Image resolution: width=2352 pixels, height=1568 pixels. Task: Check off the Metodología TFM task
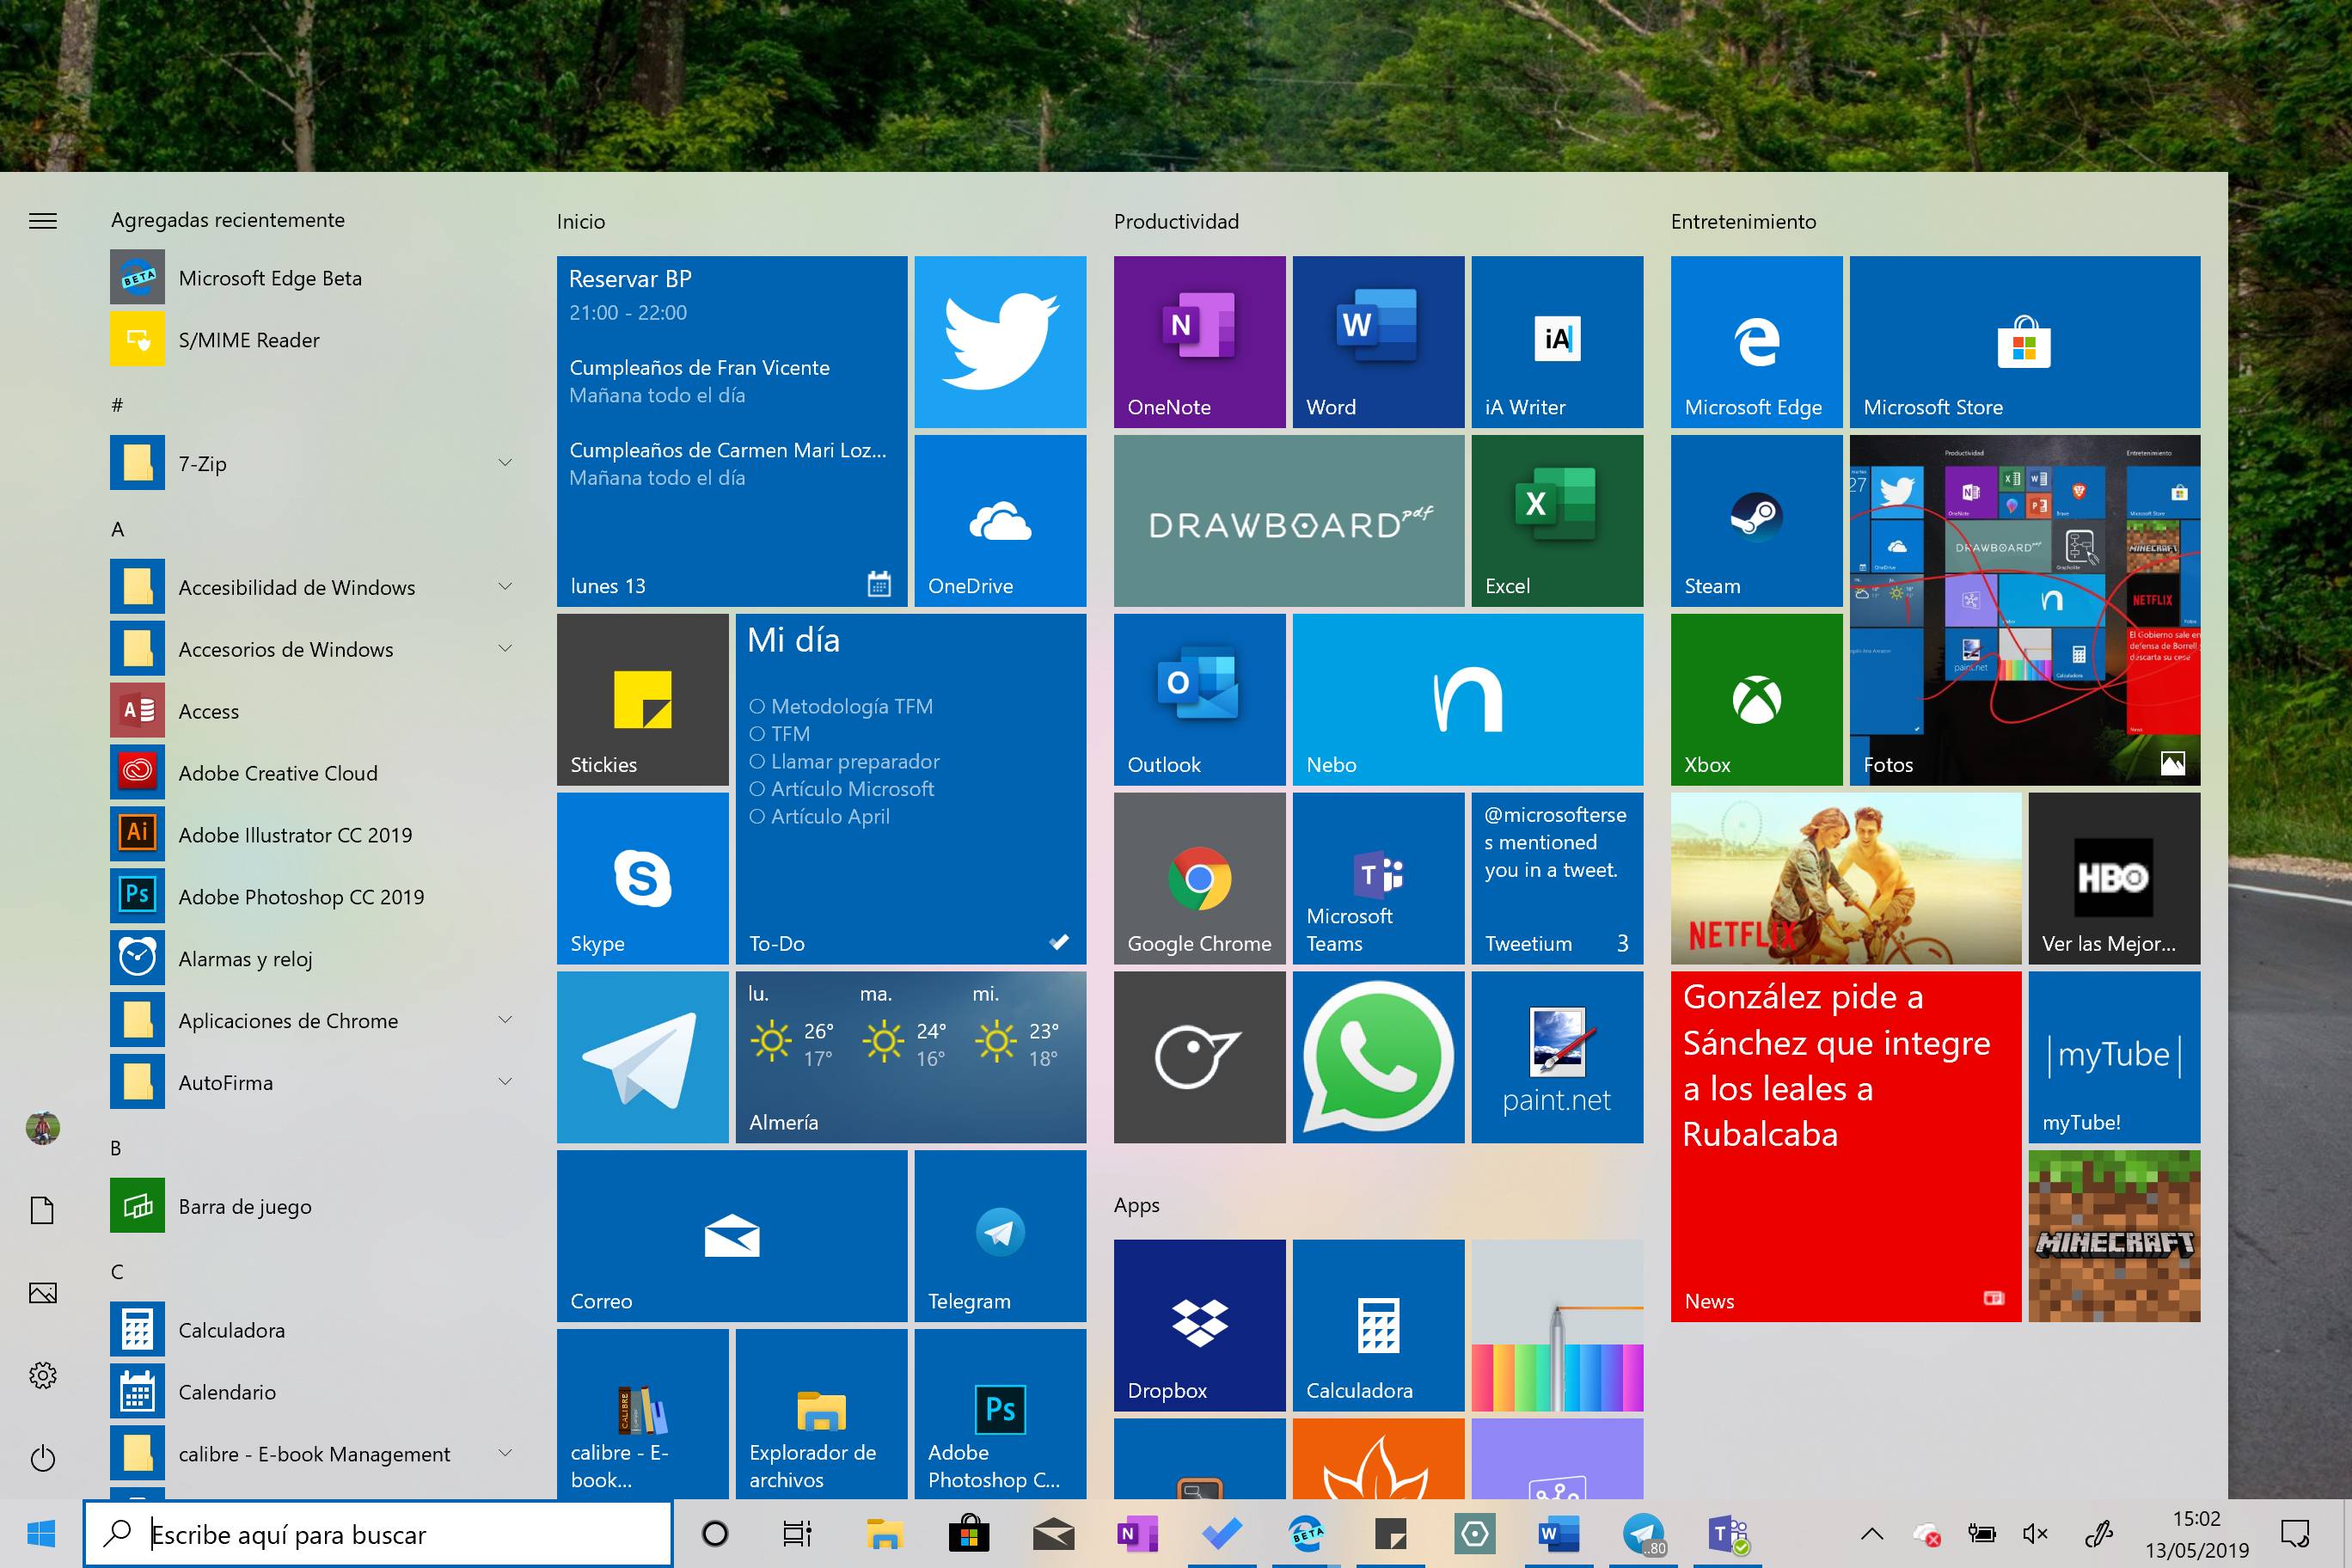tap(758, 706)
